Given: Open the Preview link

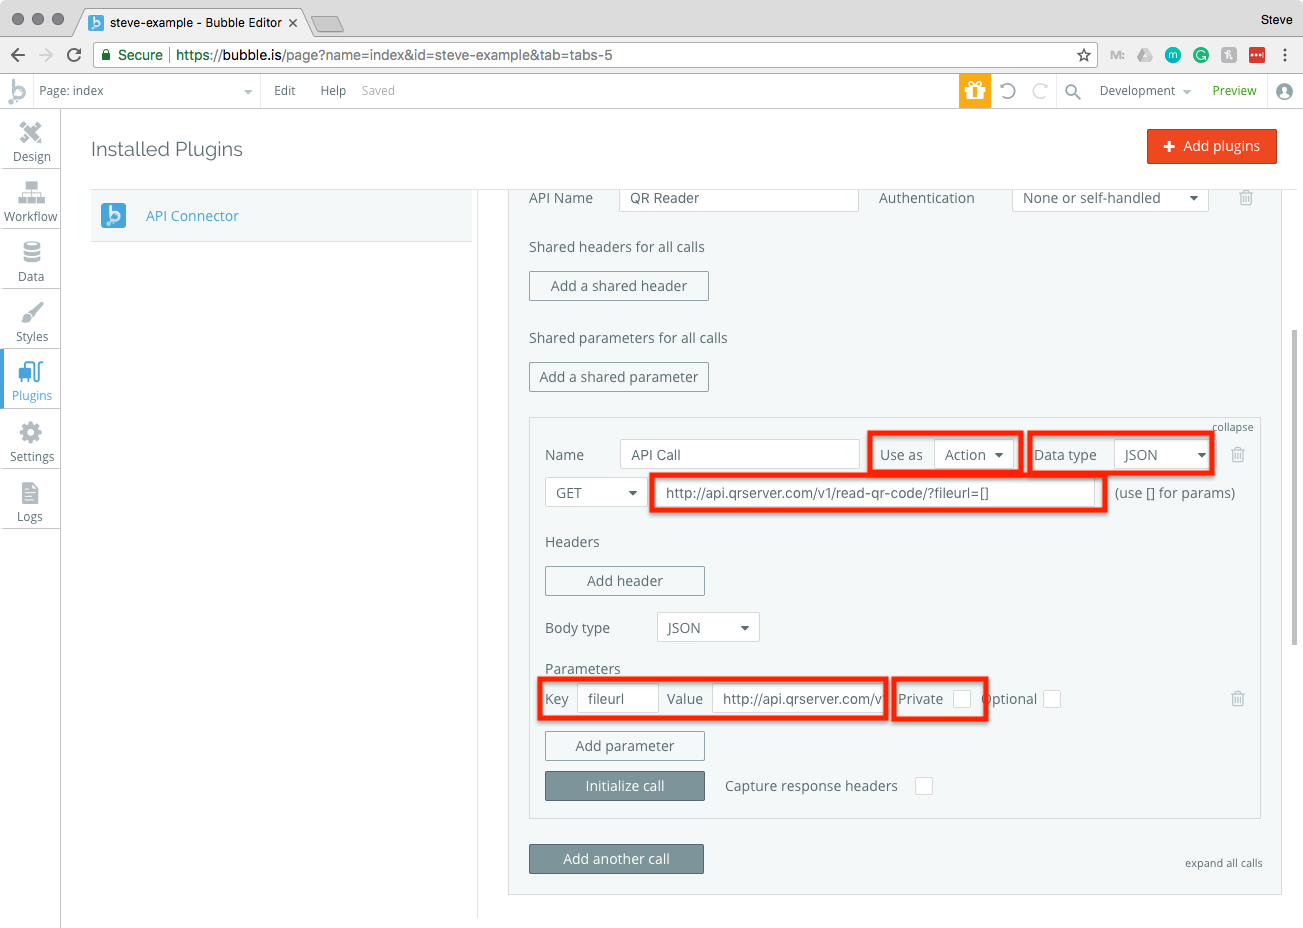Looking at the screenshot, I should click(1234, 91).
